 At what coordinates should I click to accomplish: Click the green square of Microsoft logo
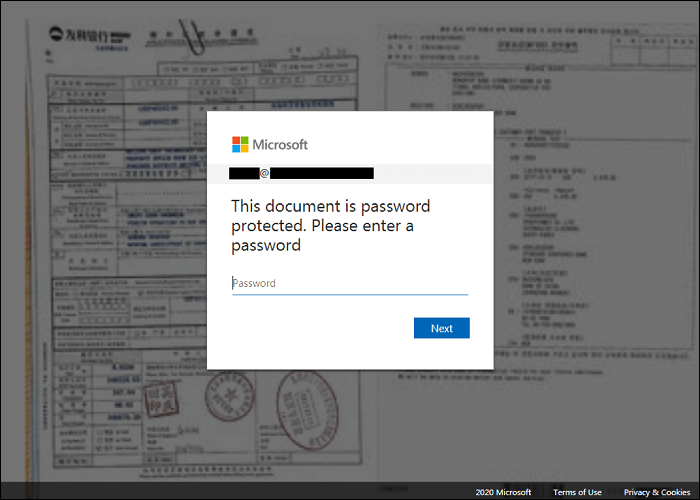tap(245, 140)
